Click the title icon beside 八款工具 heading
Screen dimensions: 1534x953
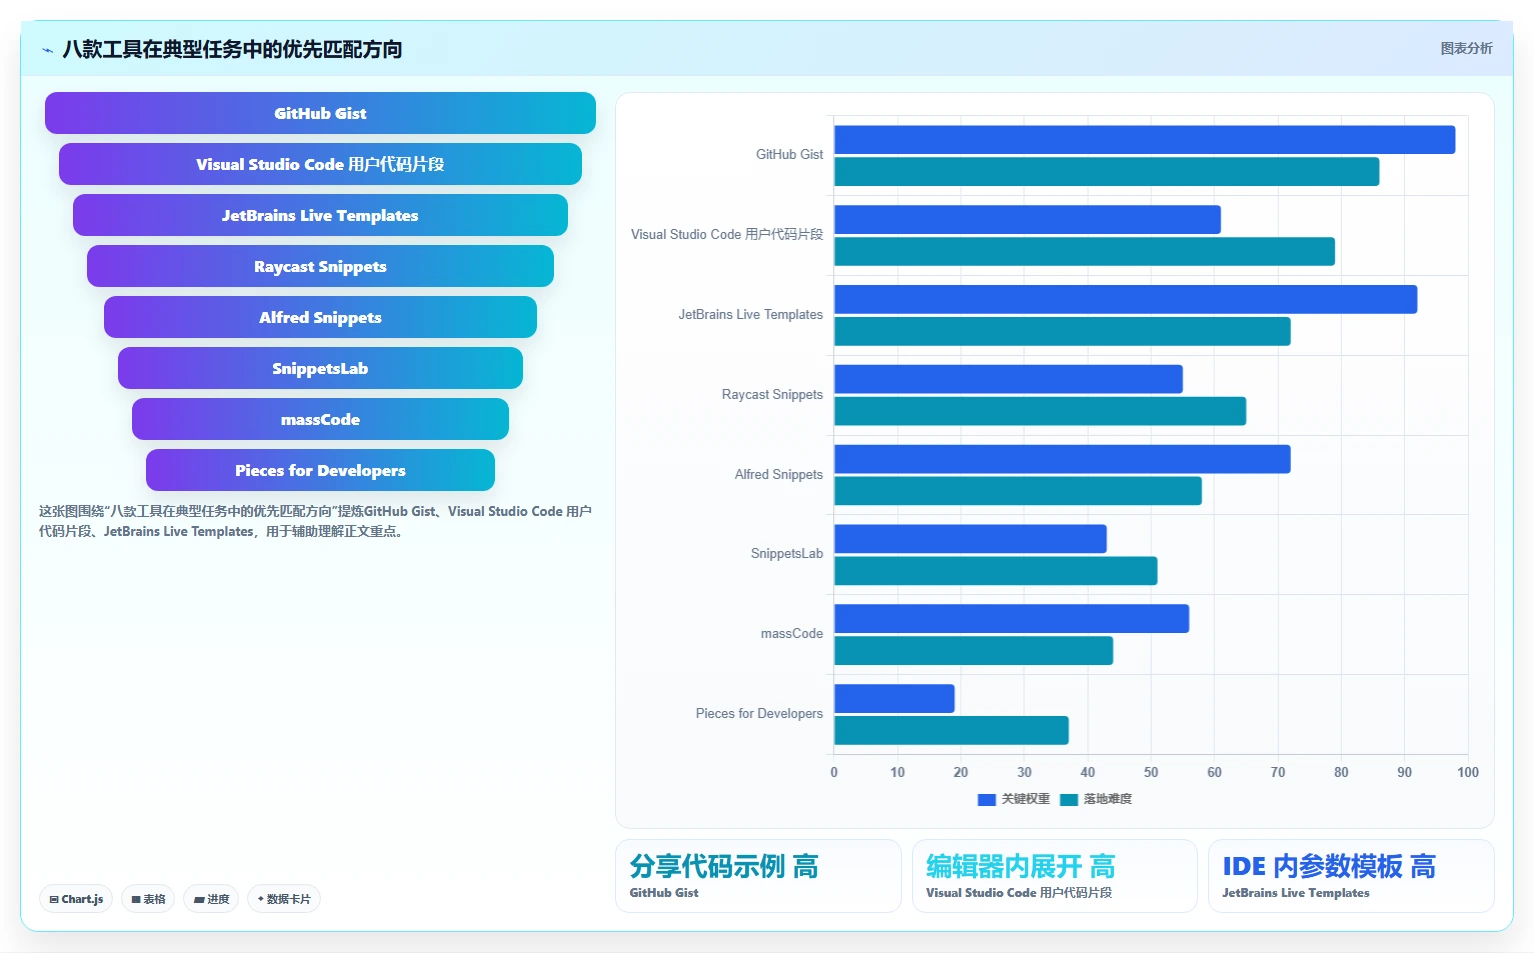point(47,50)
